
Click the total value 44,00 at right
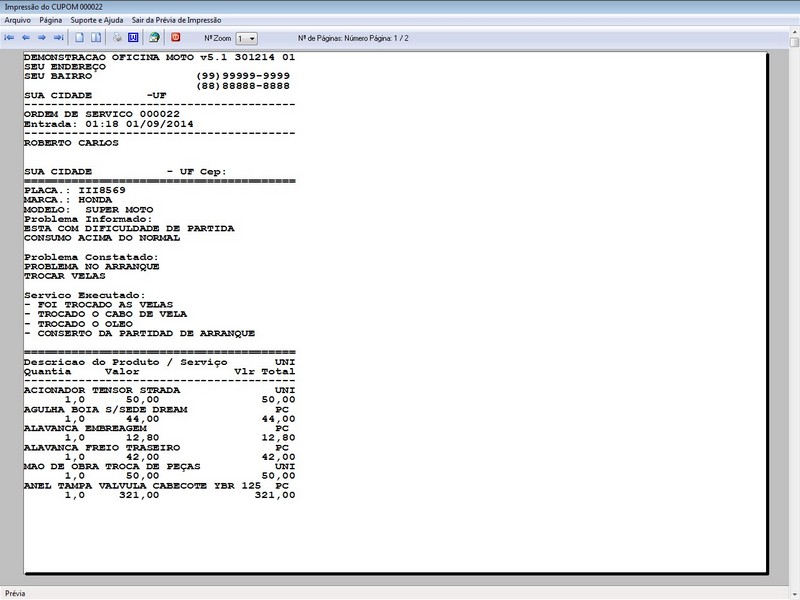(279, 419)
